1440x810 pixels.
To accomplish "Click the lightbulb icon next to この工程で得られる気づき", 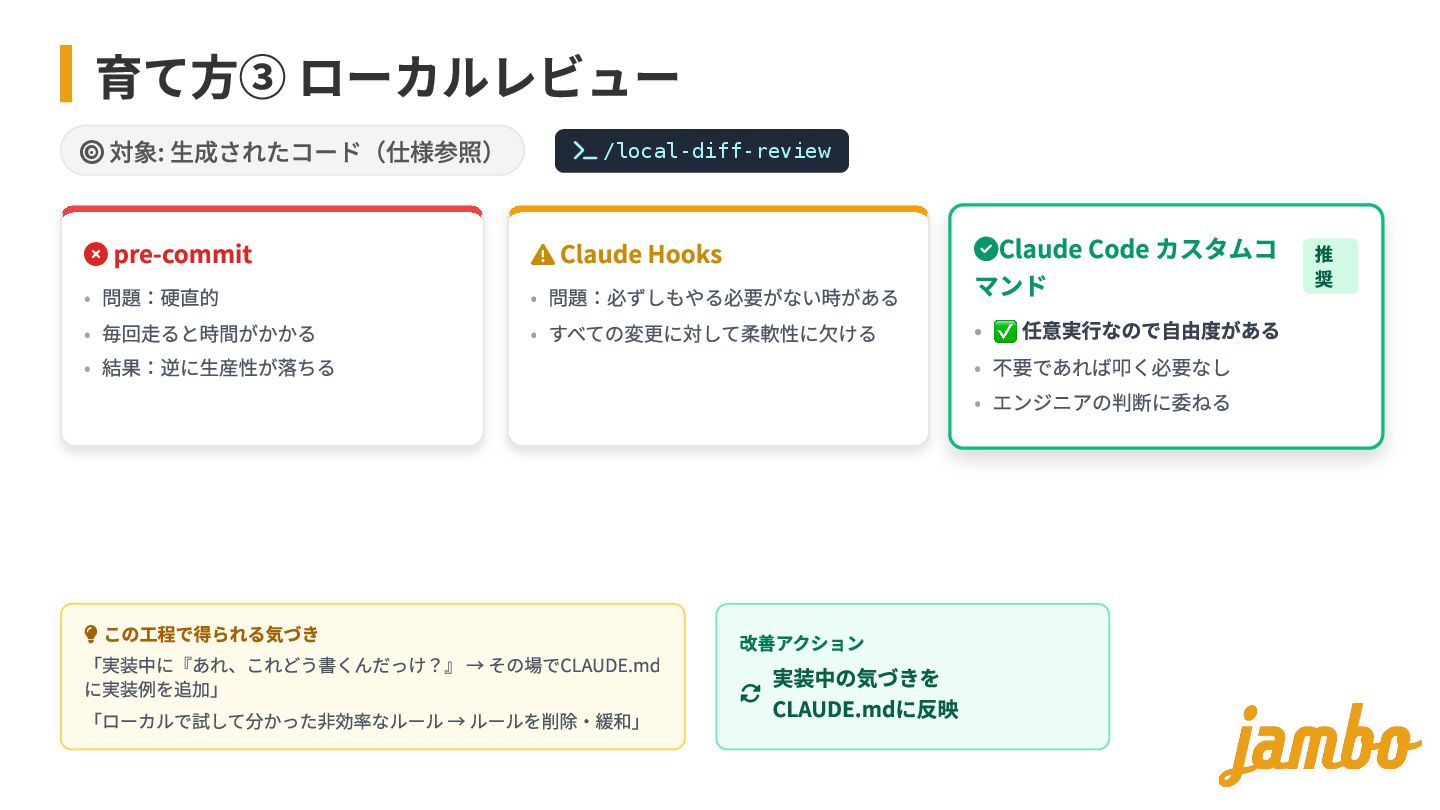I will (91, 634).
